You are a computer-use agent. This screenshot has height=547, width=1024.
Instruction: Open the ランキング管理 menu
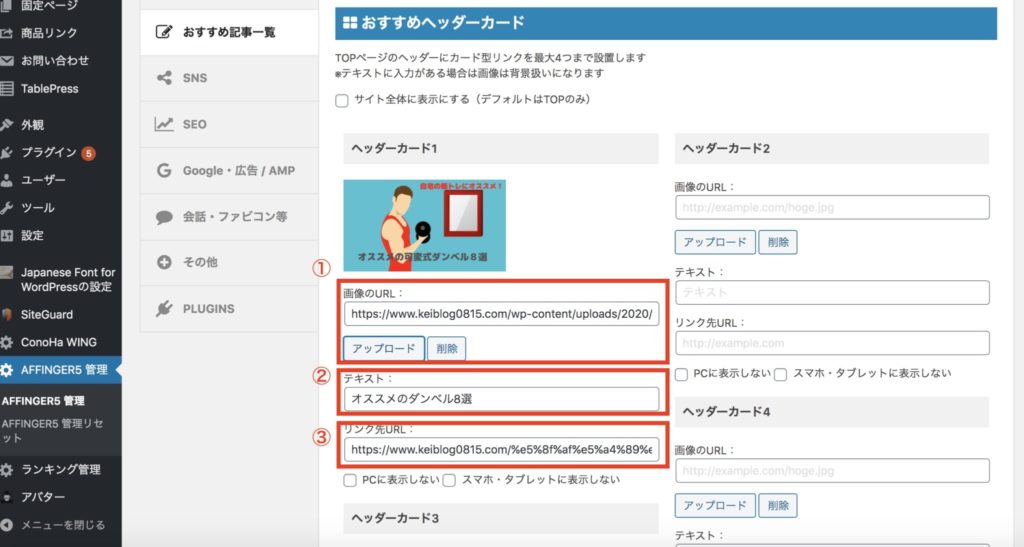(60, 469)
